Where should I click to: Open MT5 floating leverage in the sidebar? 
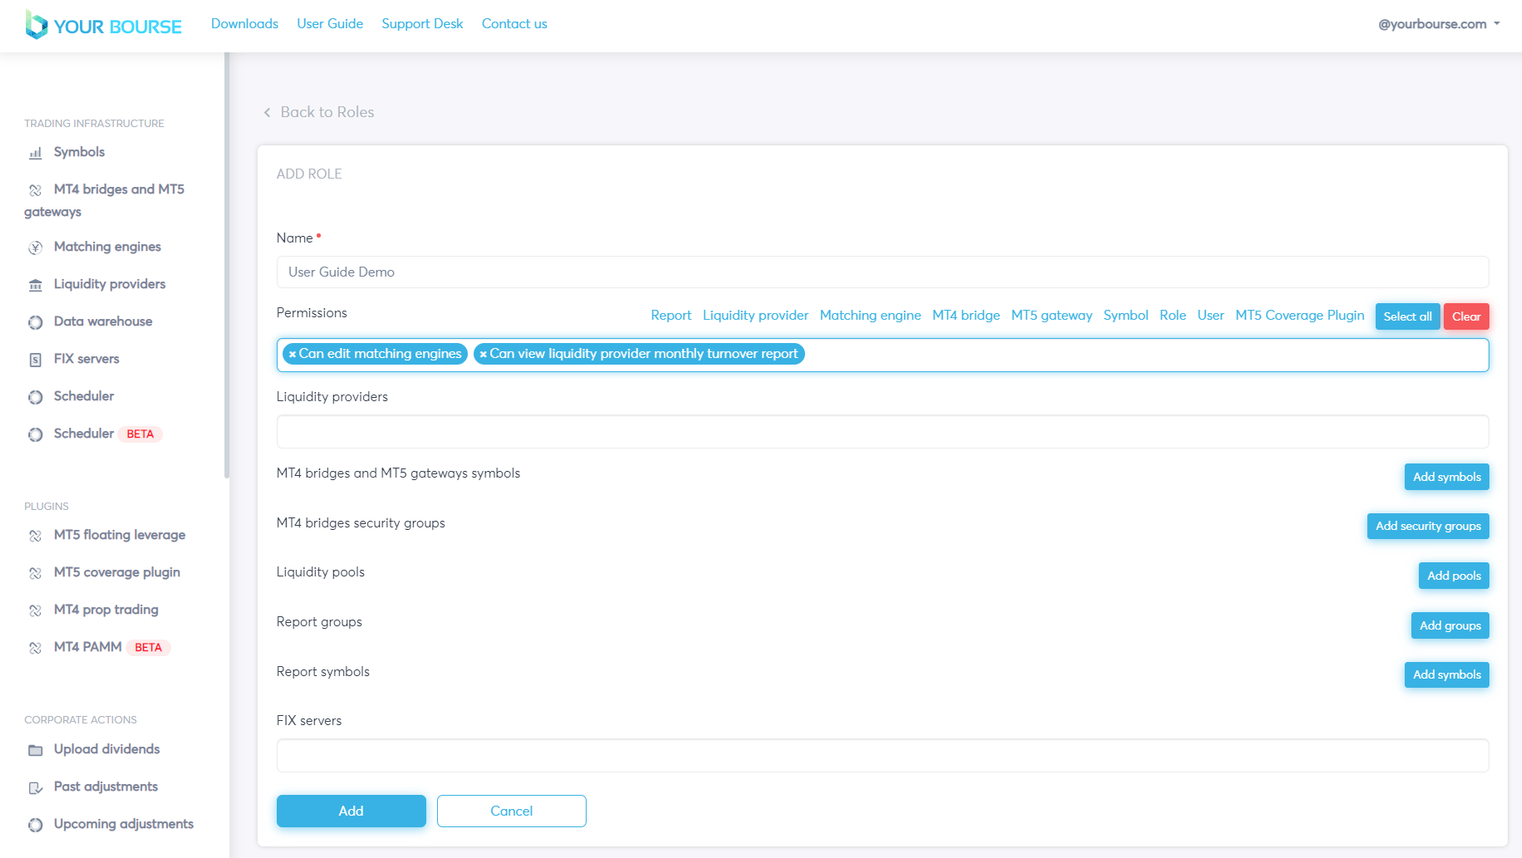119,535
